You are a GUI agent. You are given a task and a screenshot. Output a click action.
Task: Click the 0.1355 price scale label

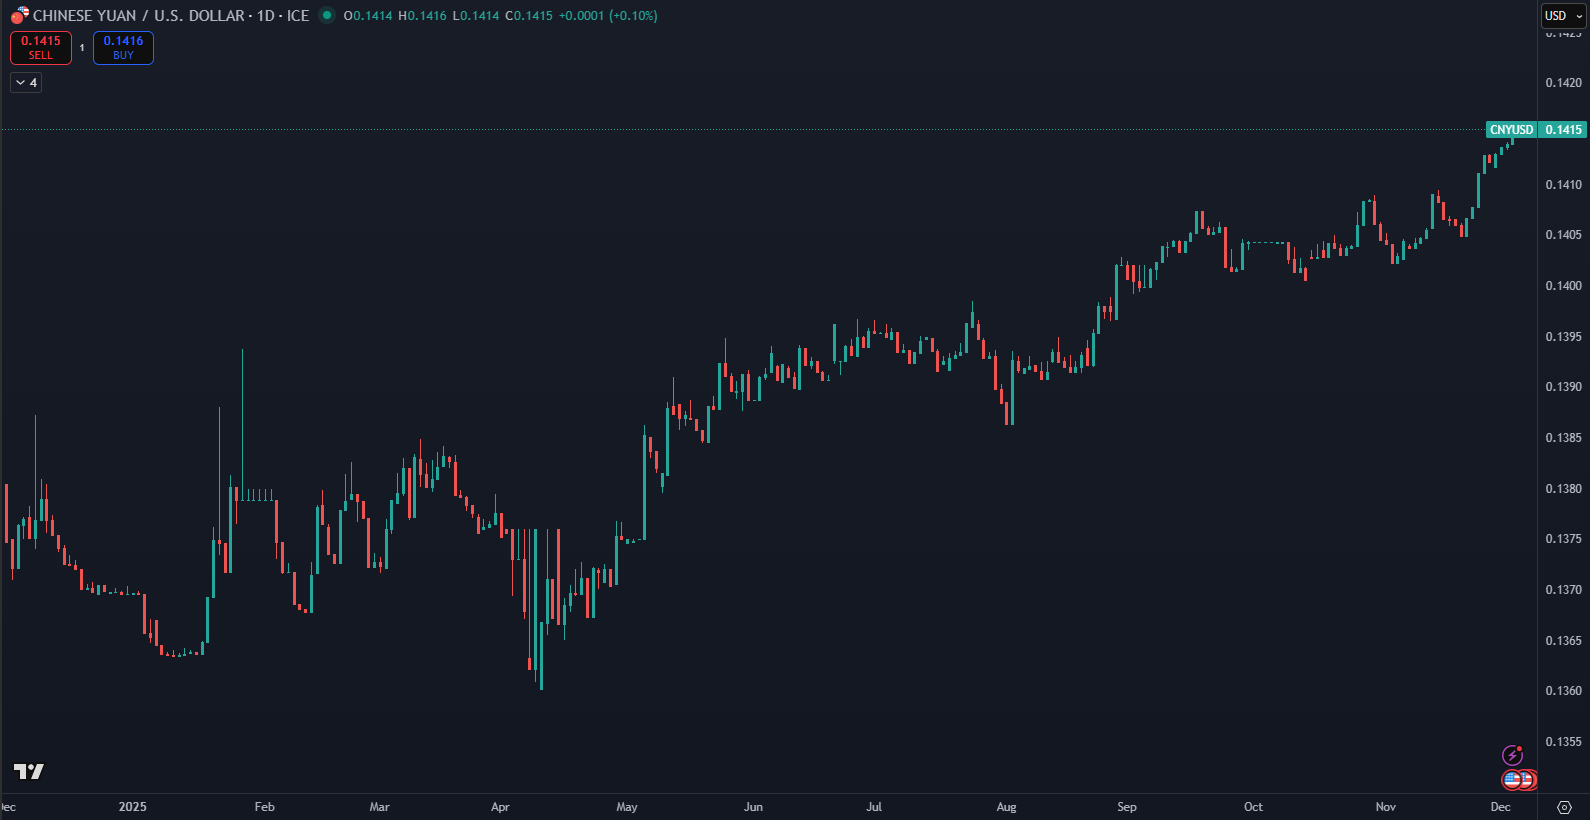point(1564,742)
